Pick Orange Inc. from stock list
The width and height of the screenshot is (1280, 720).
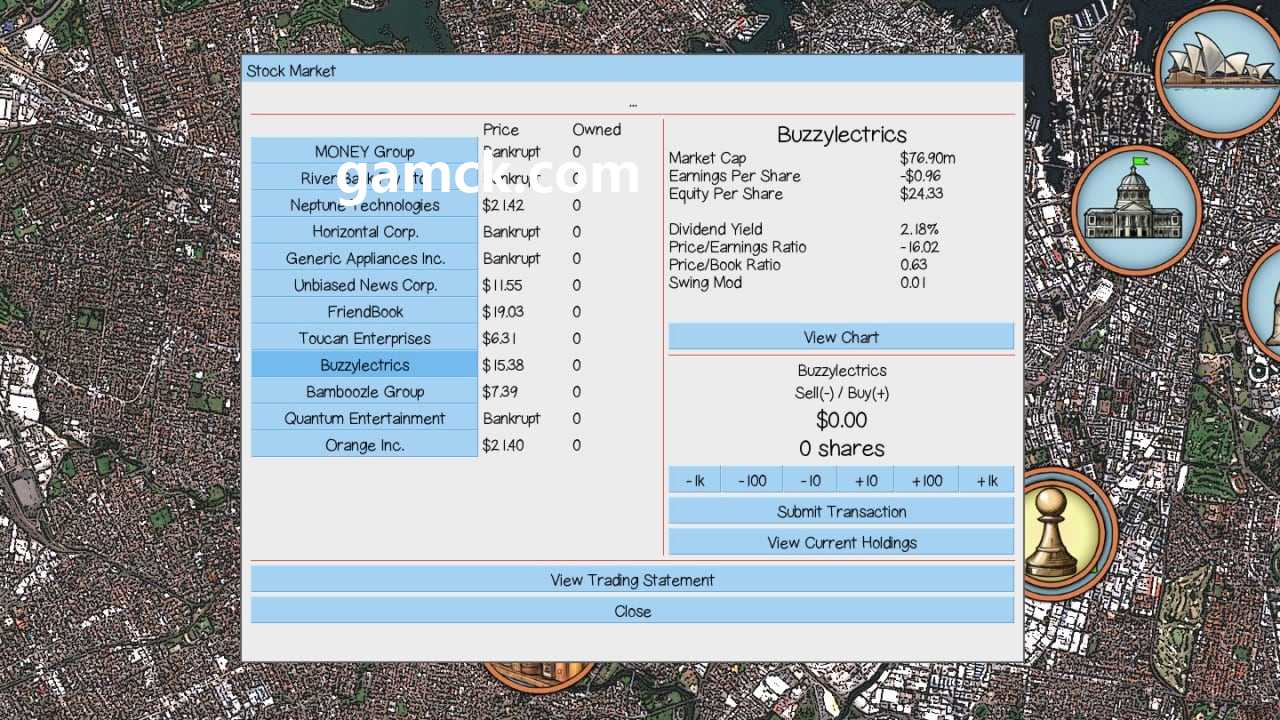364,445
